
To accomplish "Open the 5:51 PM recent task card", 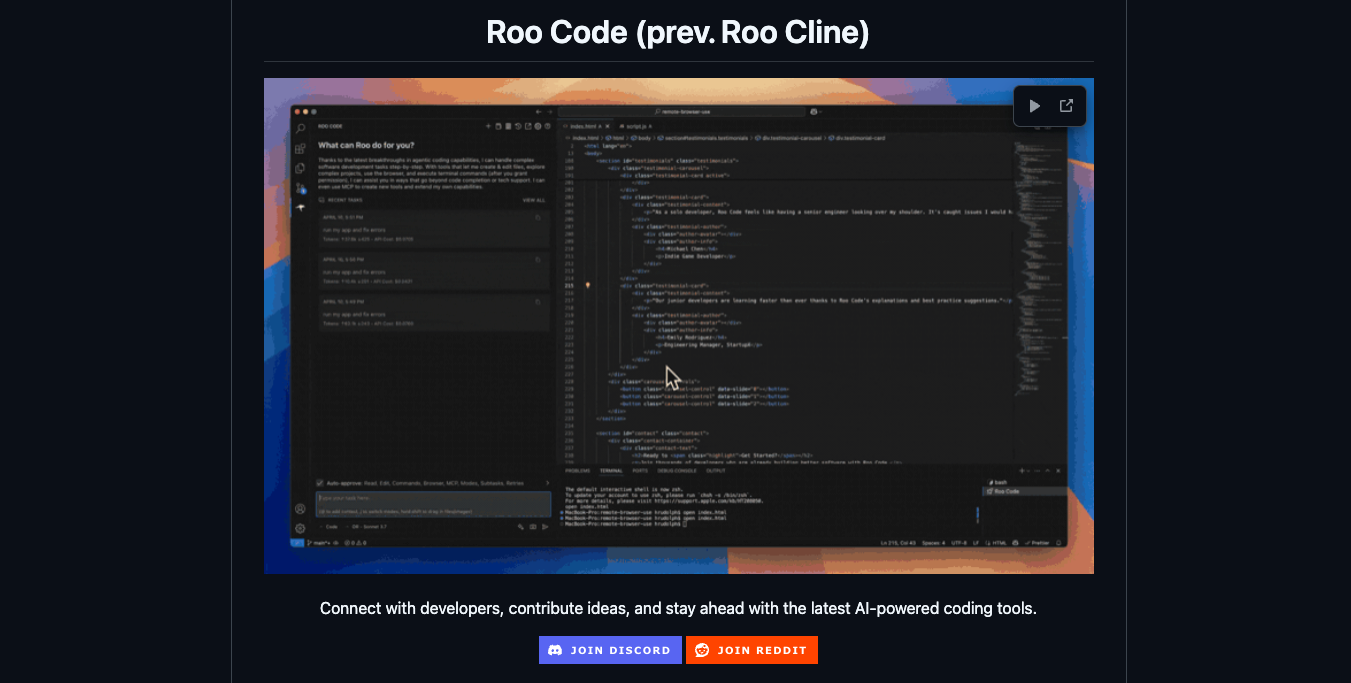I will pos(434,230).
